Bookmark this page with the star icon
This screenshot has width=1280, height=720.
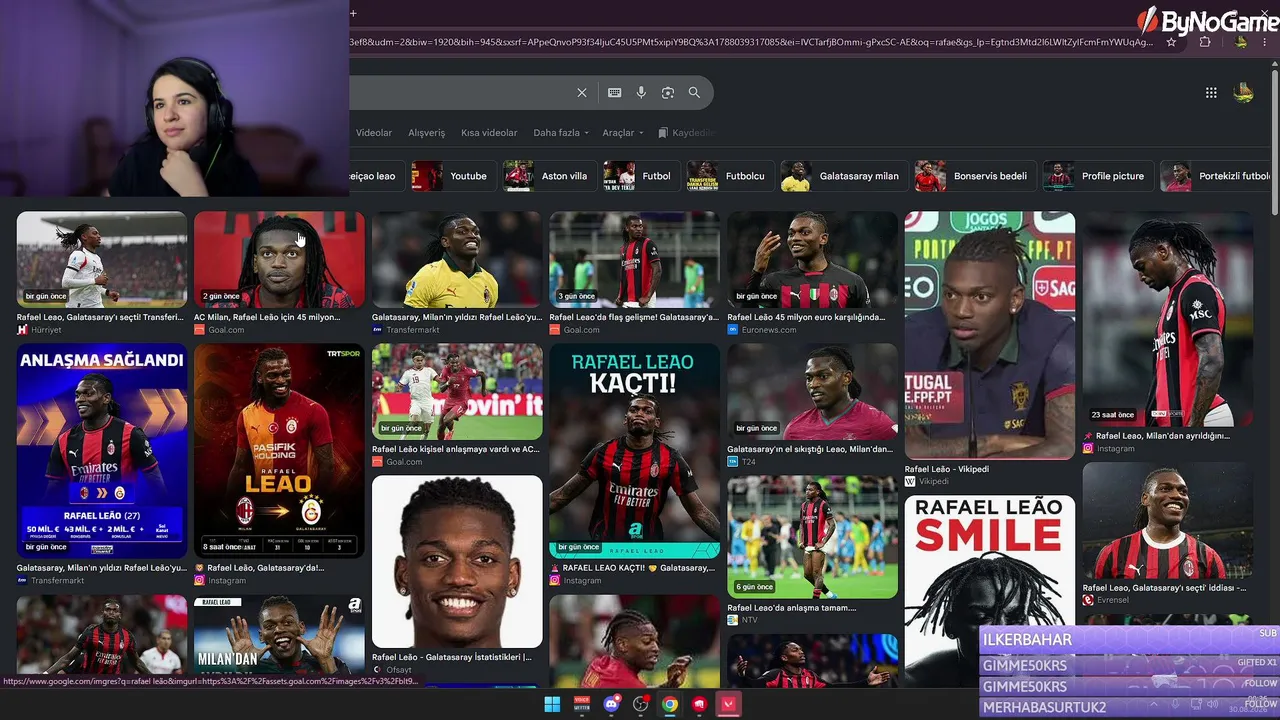click(1171, 42)
